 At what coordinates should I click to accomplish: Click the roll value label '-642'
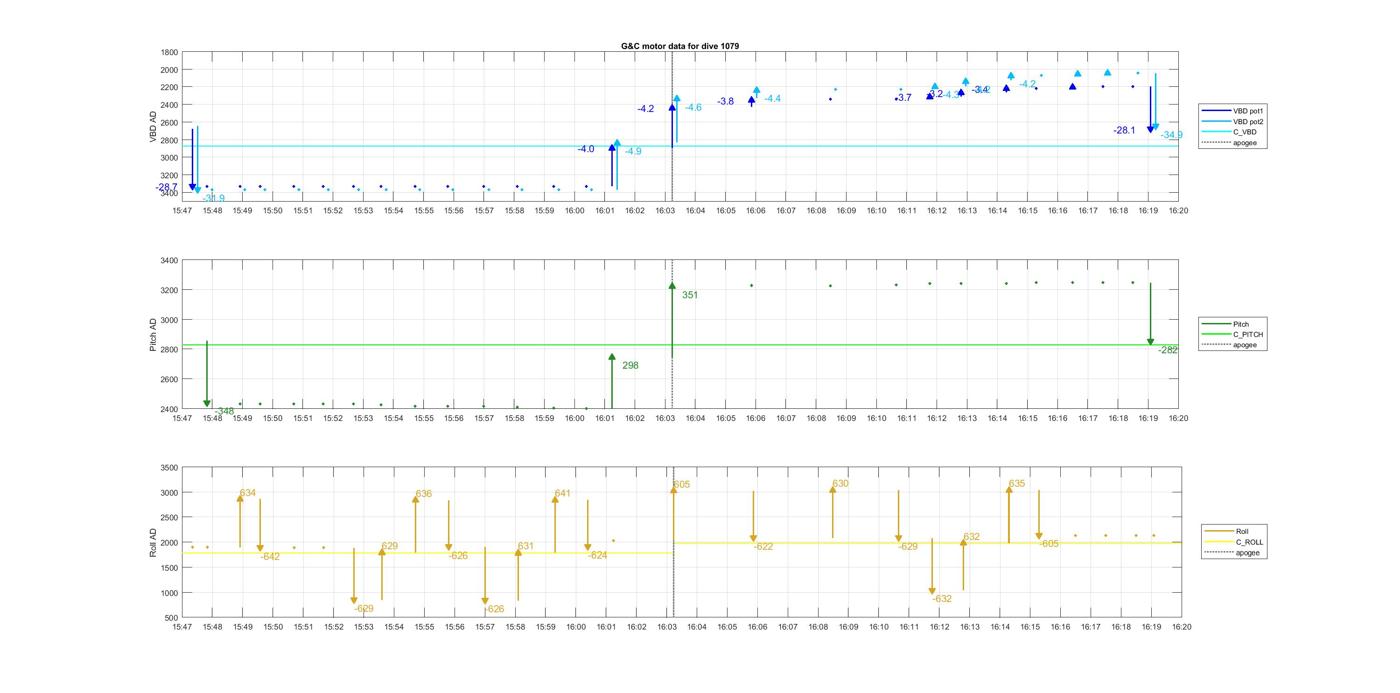click(x=270, y=557)
